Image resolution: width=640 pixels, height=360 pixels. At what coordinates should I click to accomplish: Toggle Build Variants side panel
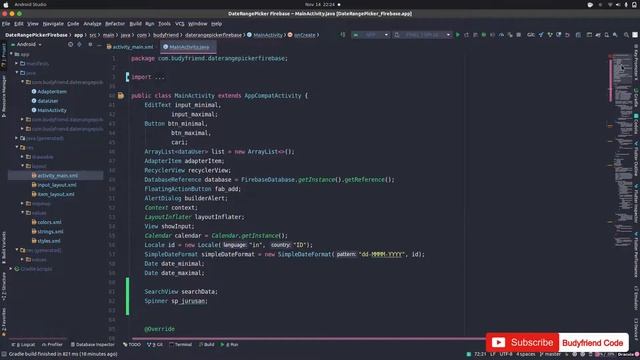pyautogui.click(x=4, y=247)
